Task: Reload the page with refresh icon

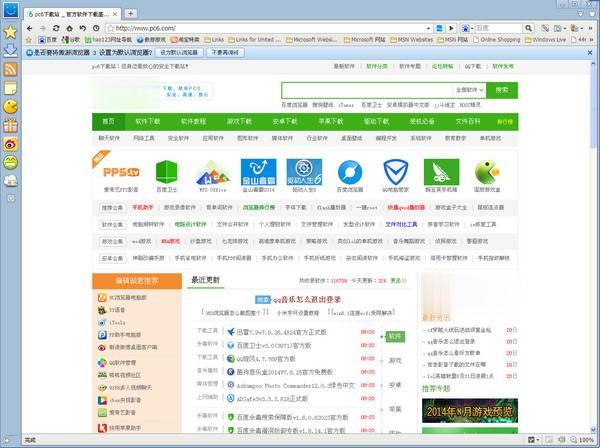Action: click(56, 28)
